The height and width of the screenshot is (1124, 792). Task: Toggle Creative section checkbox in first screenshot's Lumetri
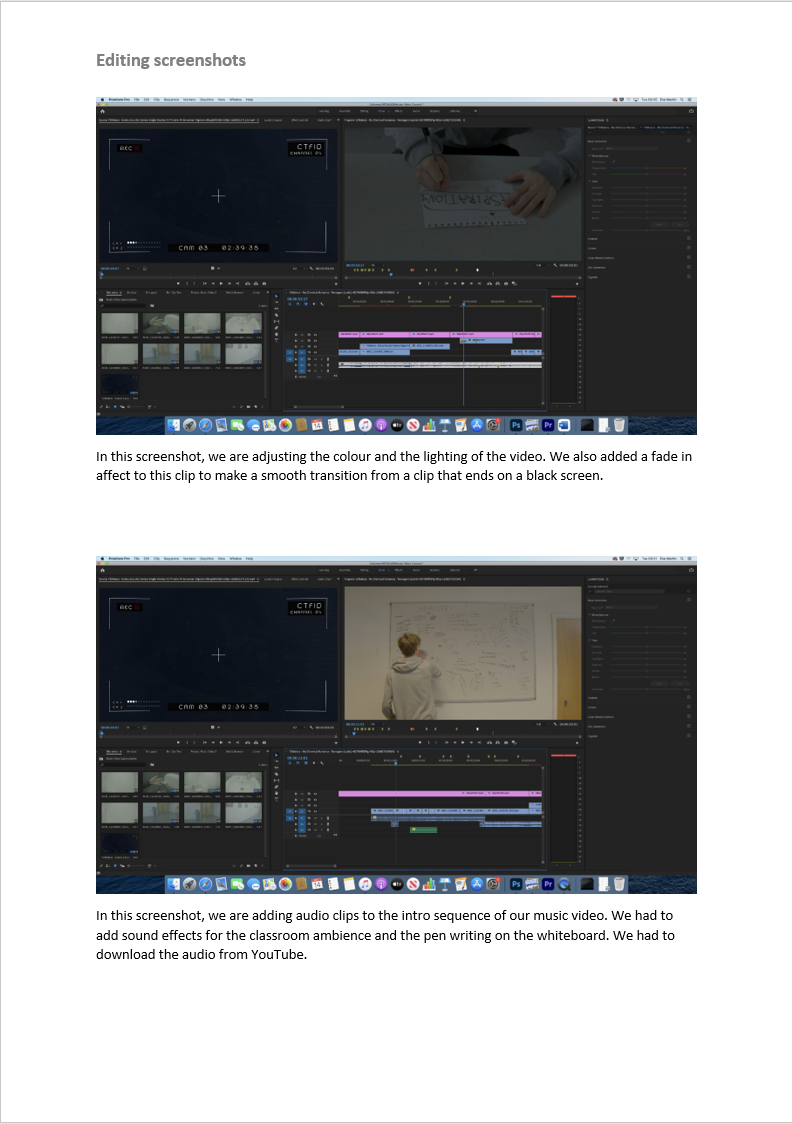tap(689, 238)
